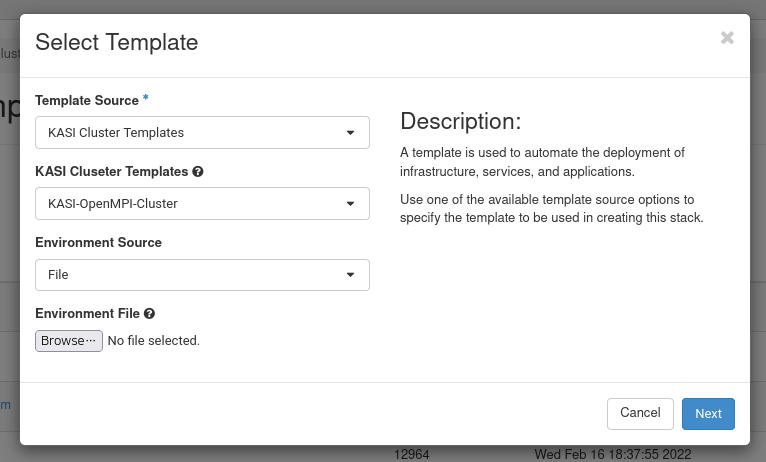Open the Environment Source dropdown

pyautogui.click(x=202, y=275)
